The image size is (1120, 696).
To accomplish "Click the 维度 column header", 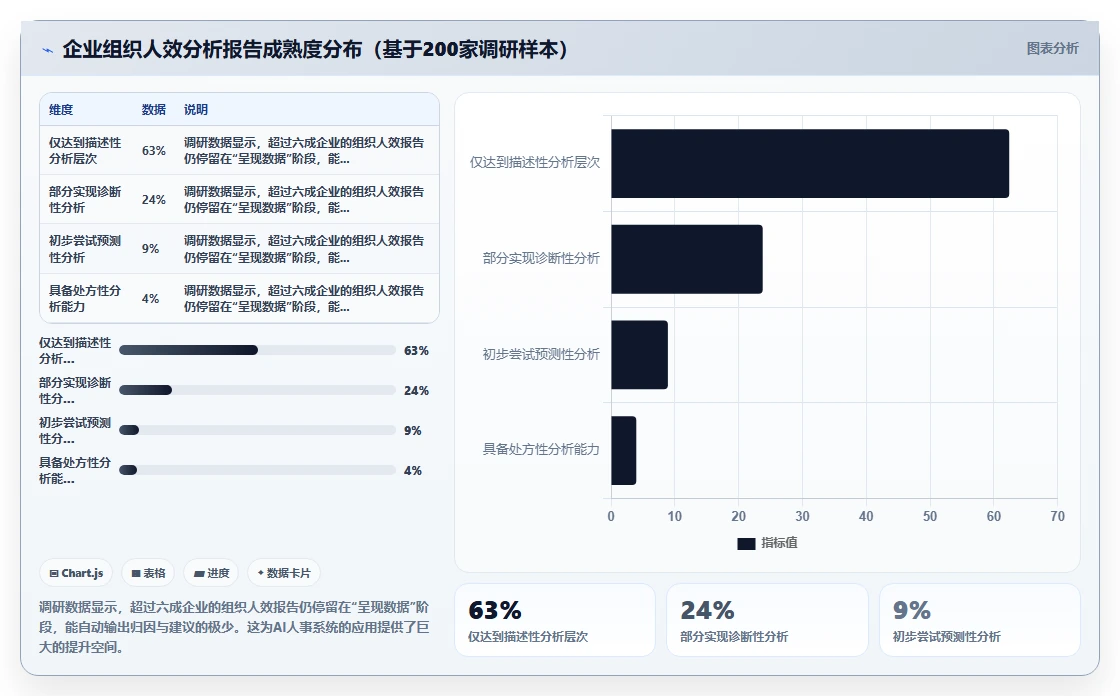I will click(x=61, y=110).
